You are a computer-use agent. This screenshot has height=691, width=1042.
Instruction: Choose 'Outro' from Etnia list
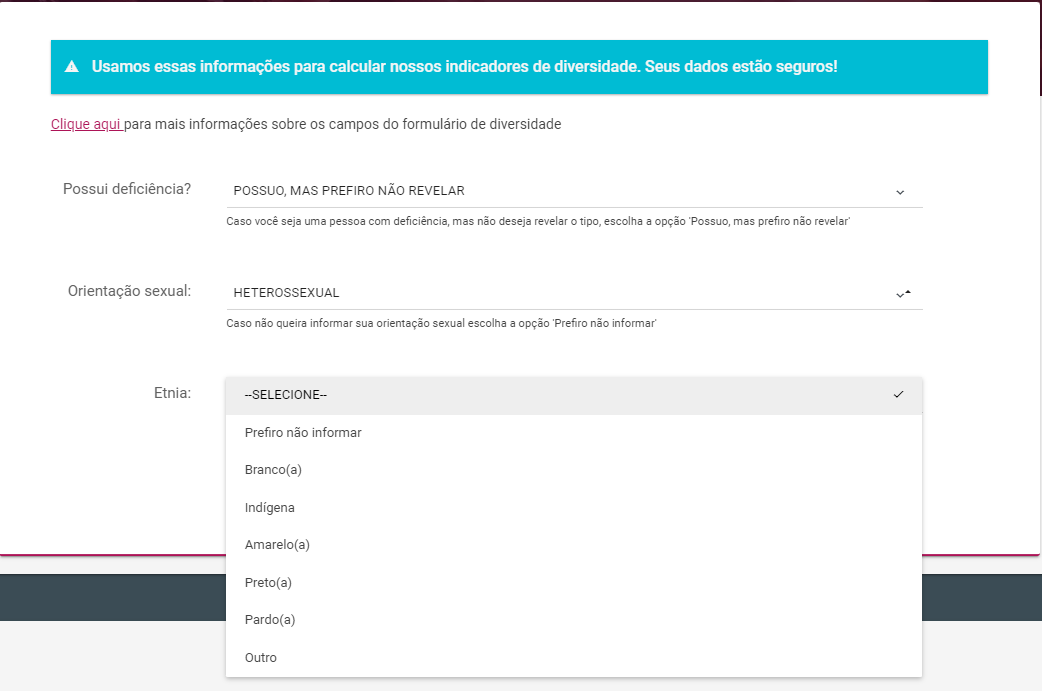click(x=574, y=658)
